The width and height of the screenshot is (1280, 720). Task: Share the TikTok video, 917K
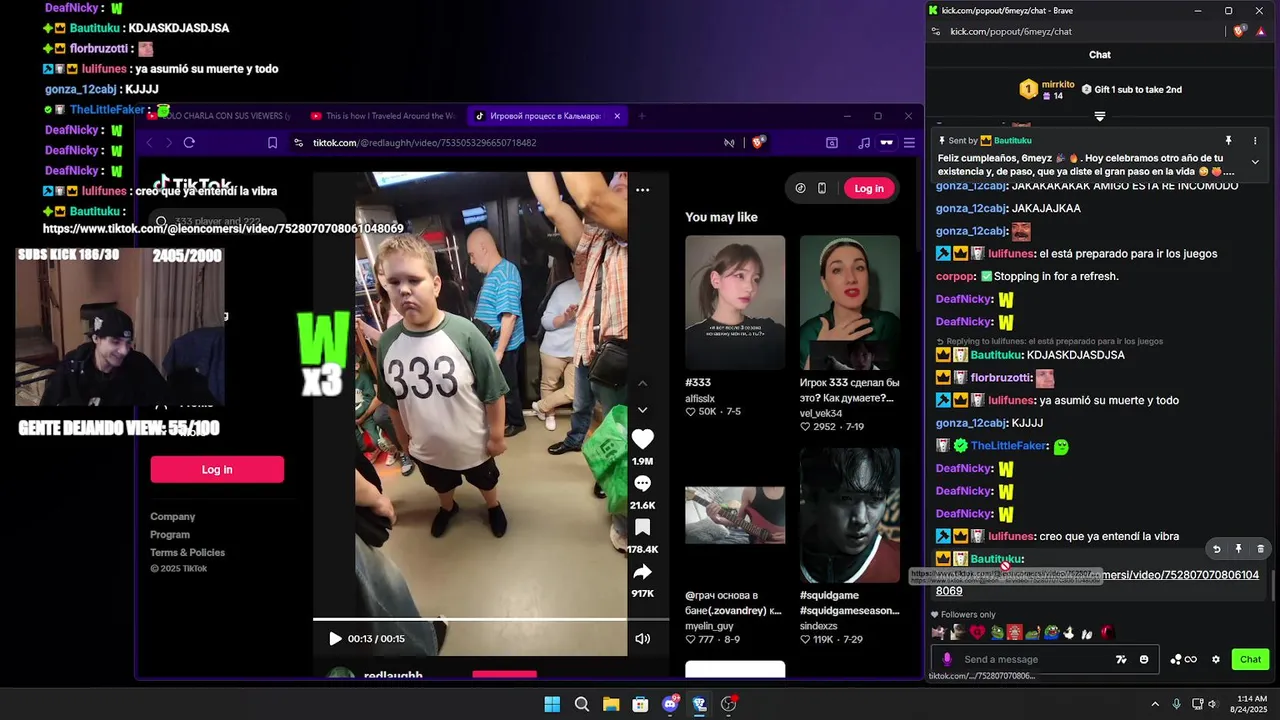point(642,571)
